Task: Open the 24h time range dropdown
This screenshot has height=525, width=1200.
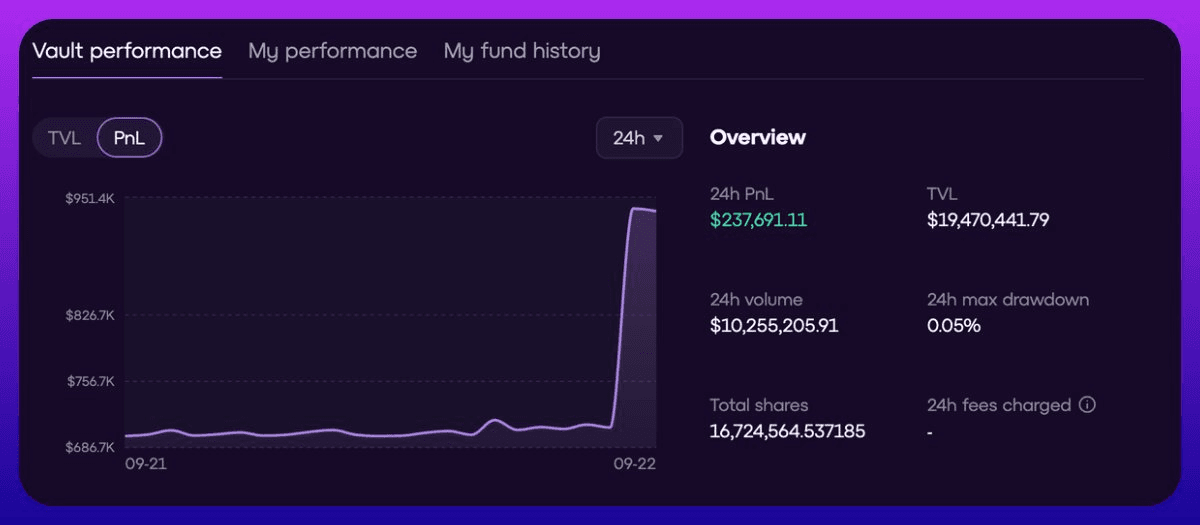Action: click(x=639, y=138)
